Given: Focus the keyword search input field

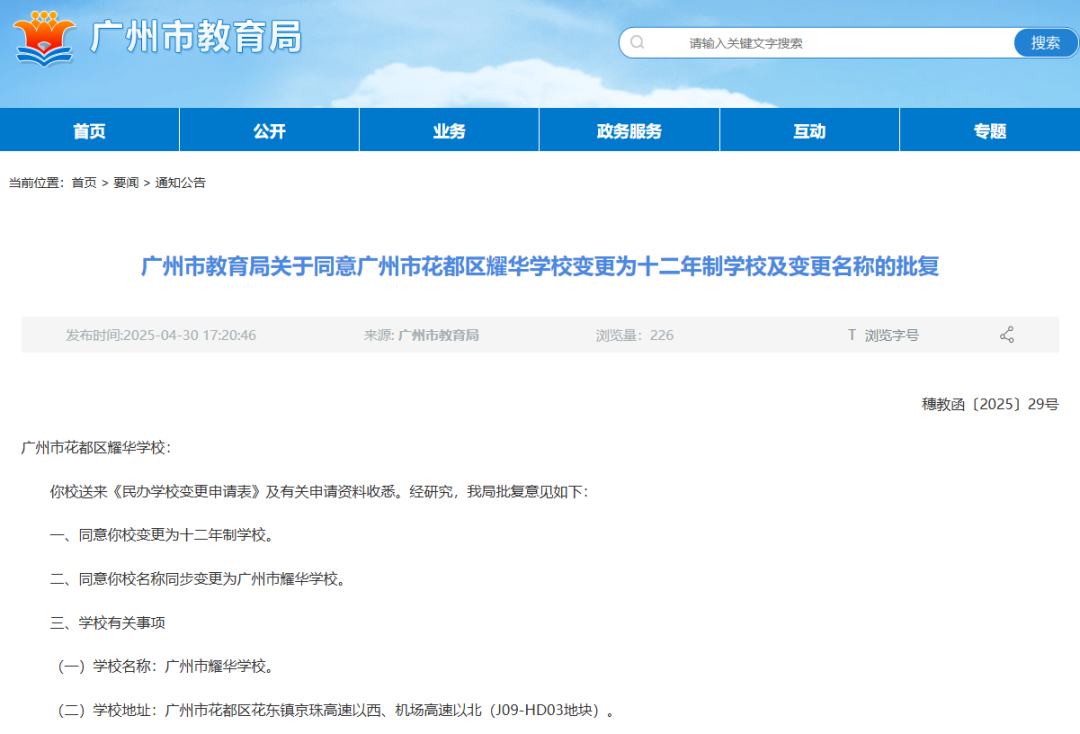Looking at the screenshot, I should 820,43.
